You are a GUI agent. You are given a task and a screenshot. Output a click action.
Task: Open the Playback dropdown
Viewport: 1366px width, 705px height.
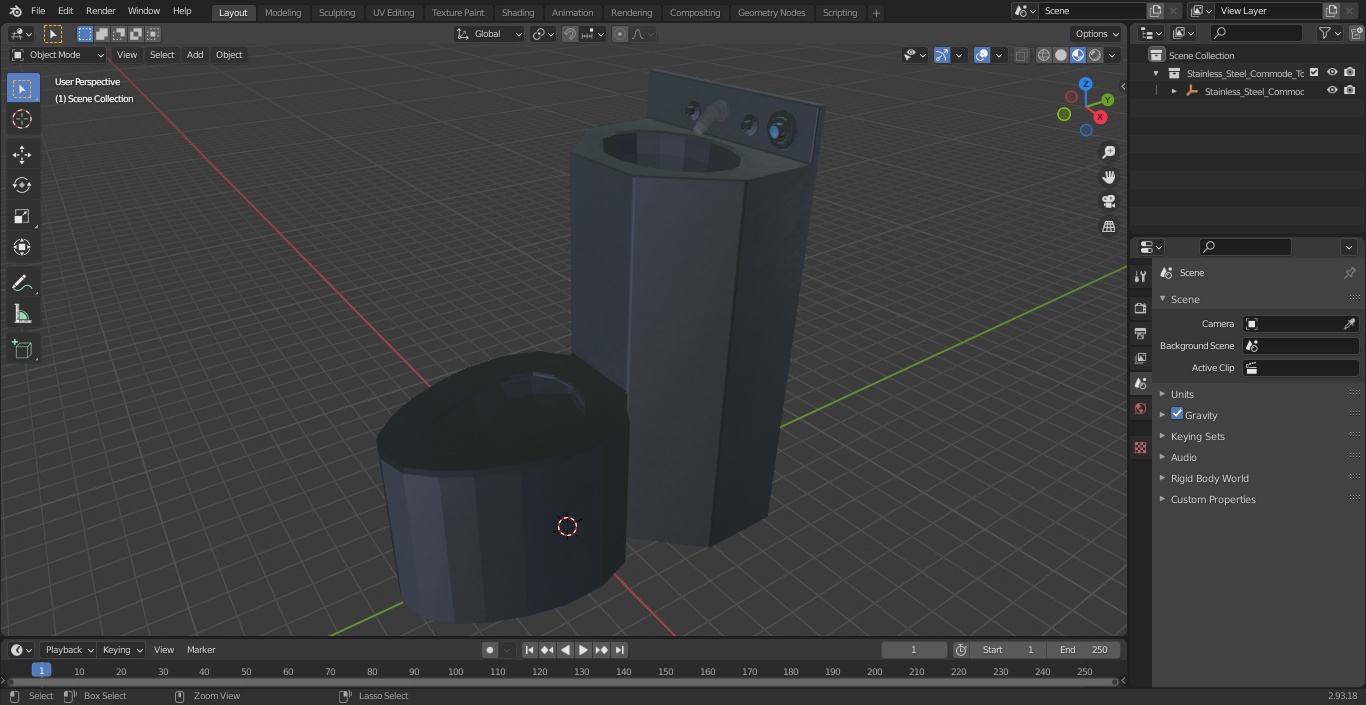click(x=69, y=650)
